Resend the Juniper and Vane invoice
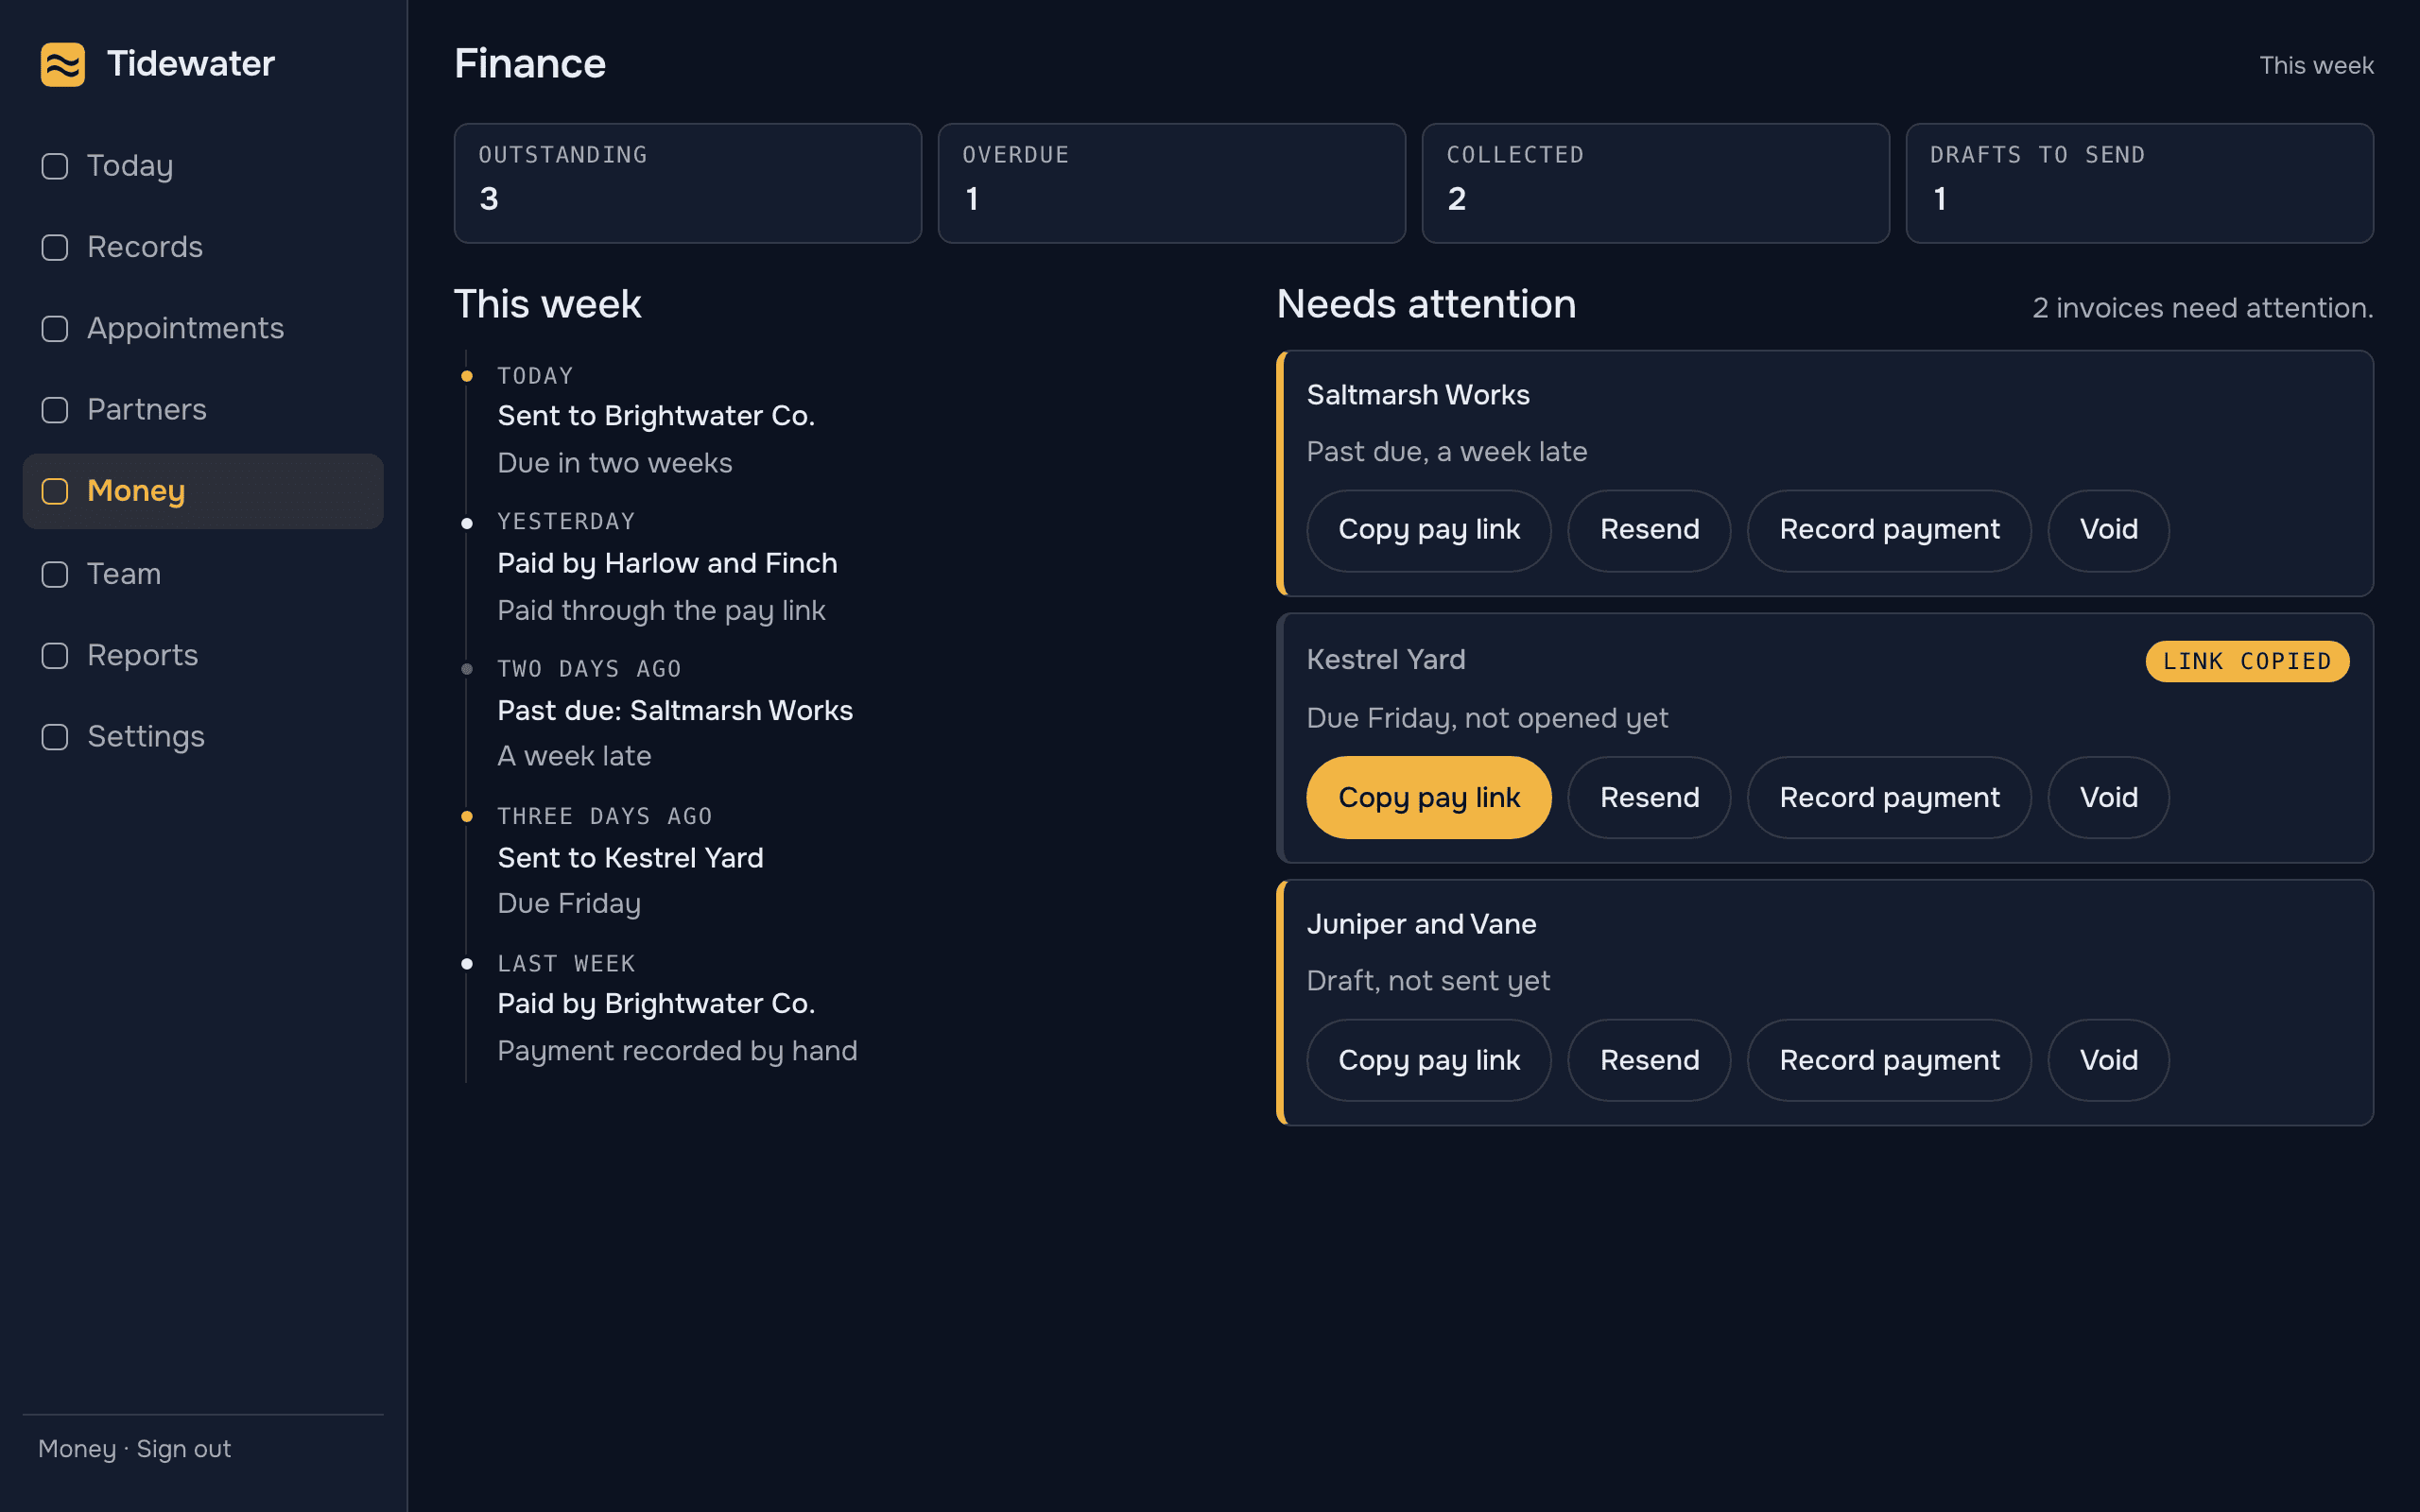Viewport: 2420px width, 1512px height. coord(1649,1061)
